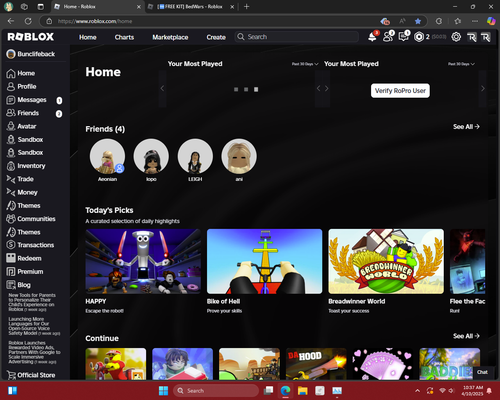Click the Robux balance icon

pos(419,37)
